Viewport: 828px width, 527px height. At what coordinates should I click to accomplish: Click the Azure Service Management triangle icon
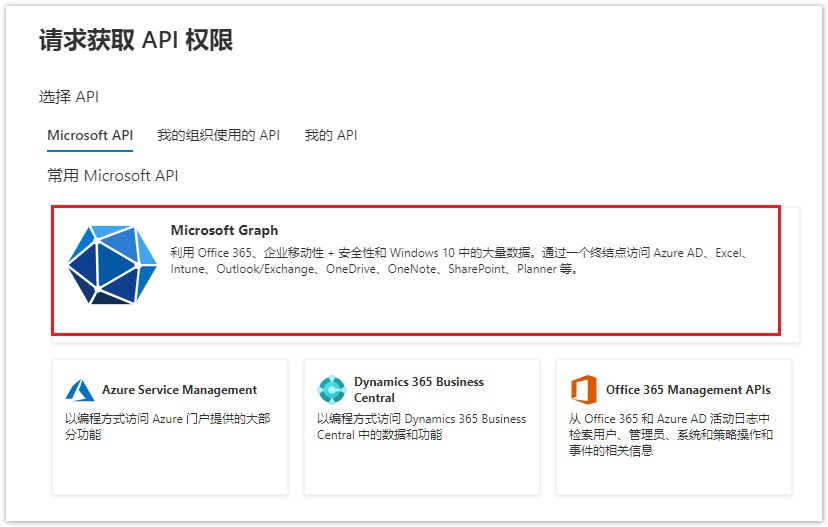pyautogui.click(x=80, y=390)
